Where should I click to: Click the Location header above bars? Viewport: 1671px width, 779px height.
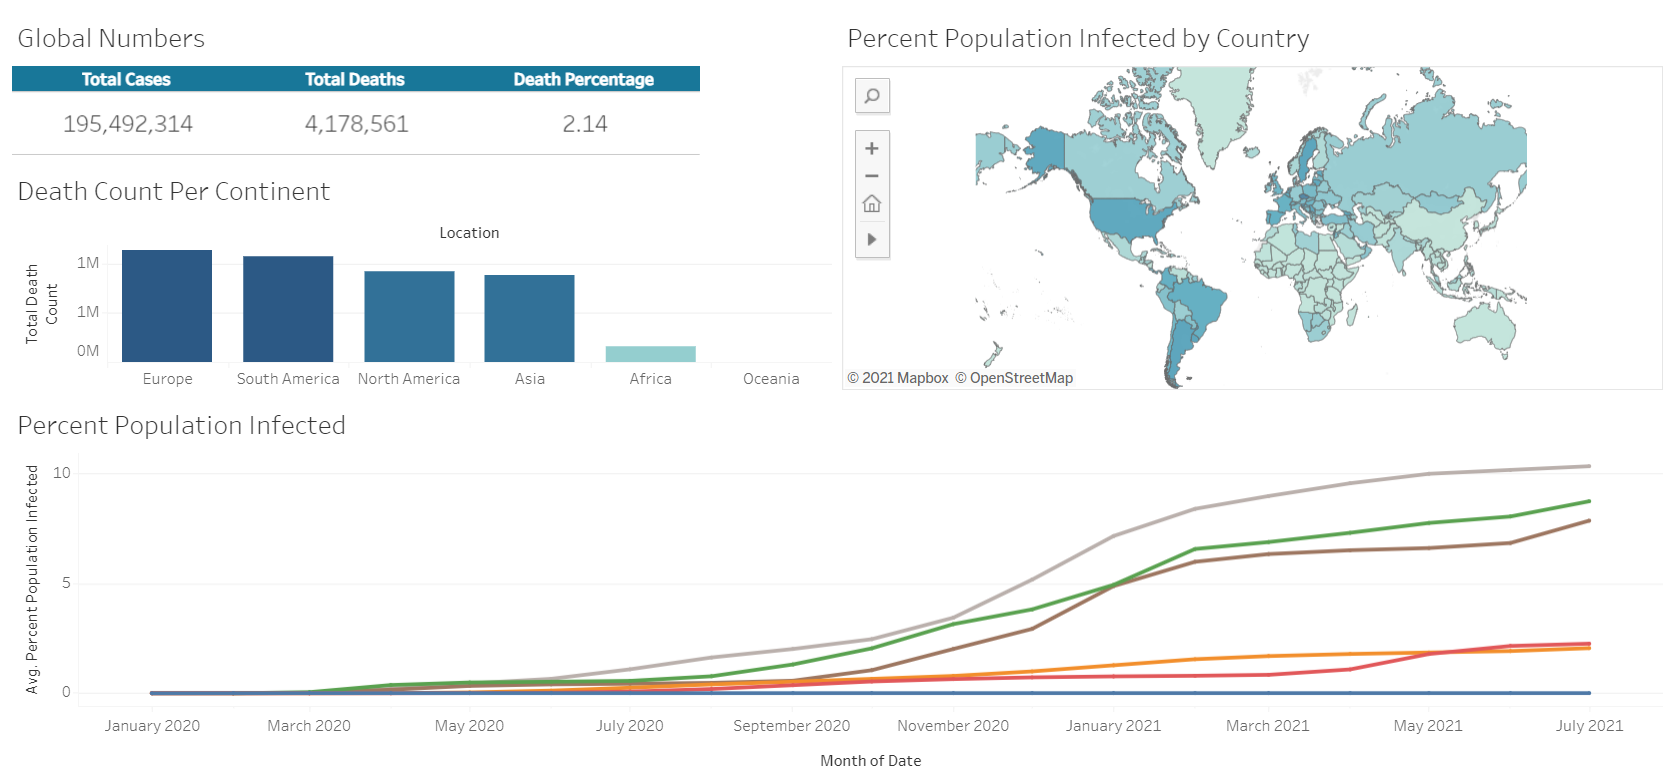469,233
